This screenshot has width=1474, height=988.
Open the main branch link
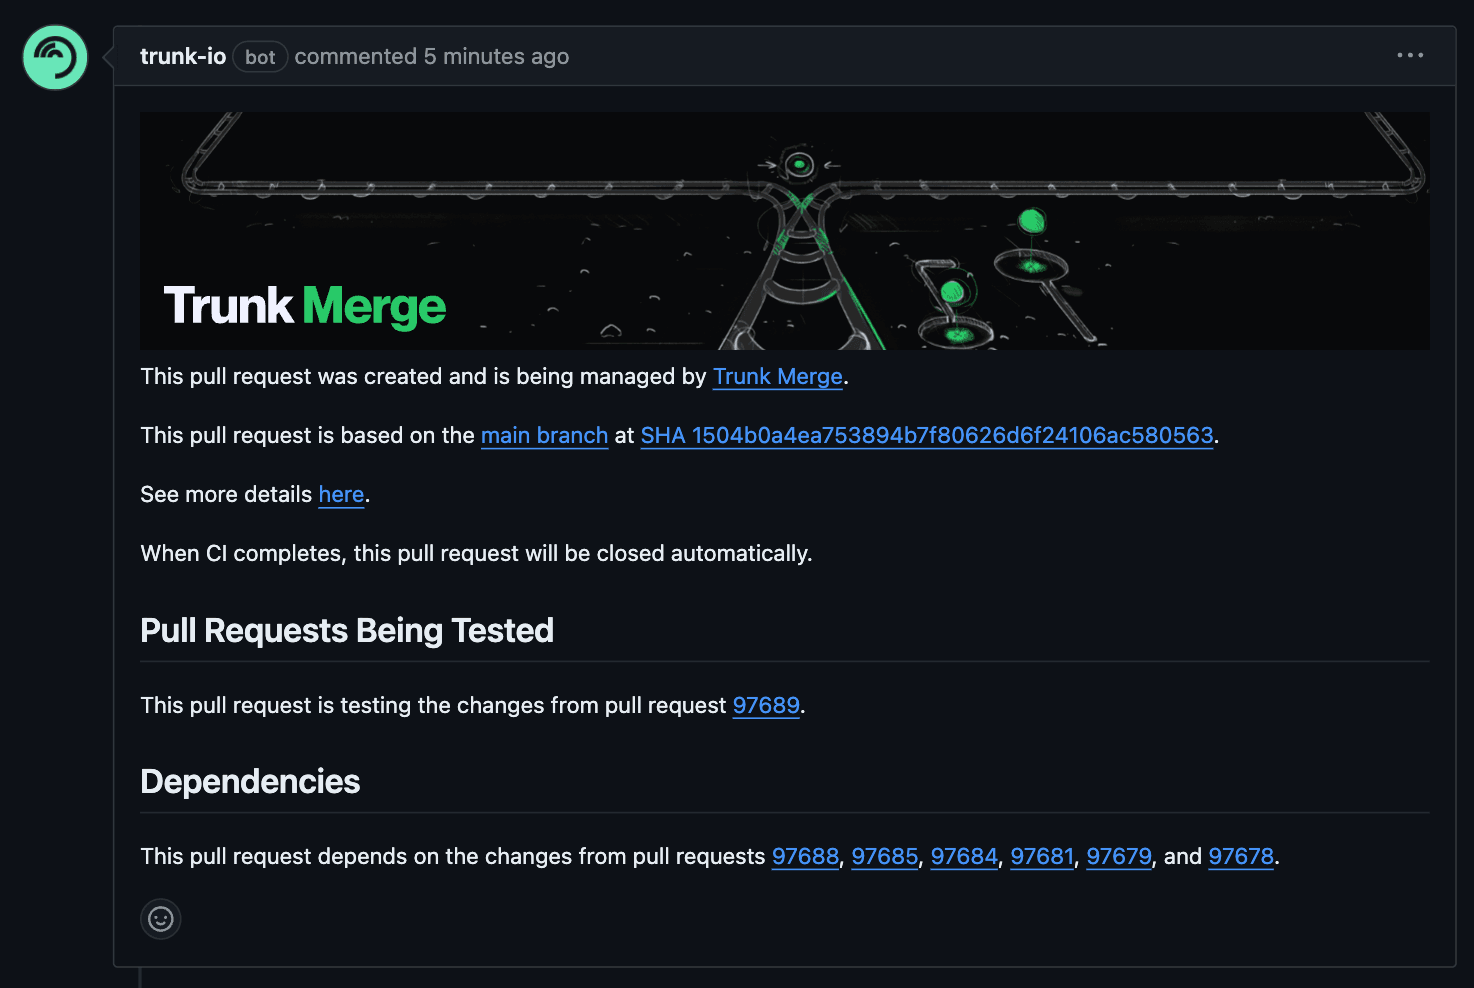pyautogui.click(x=544, y=436)
